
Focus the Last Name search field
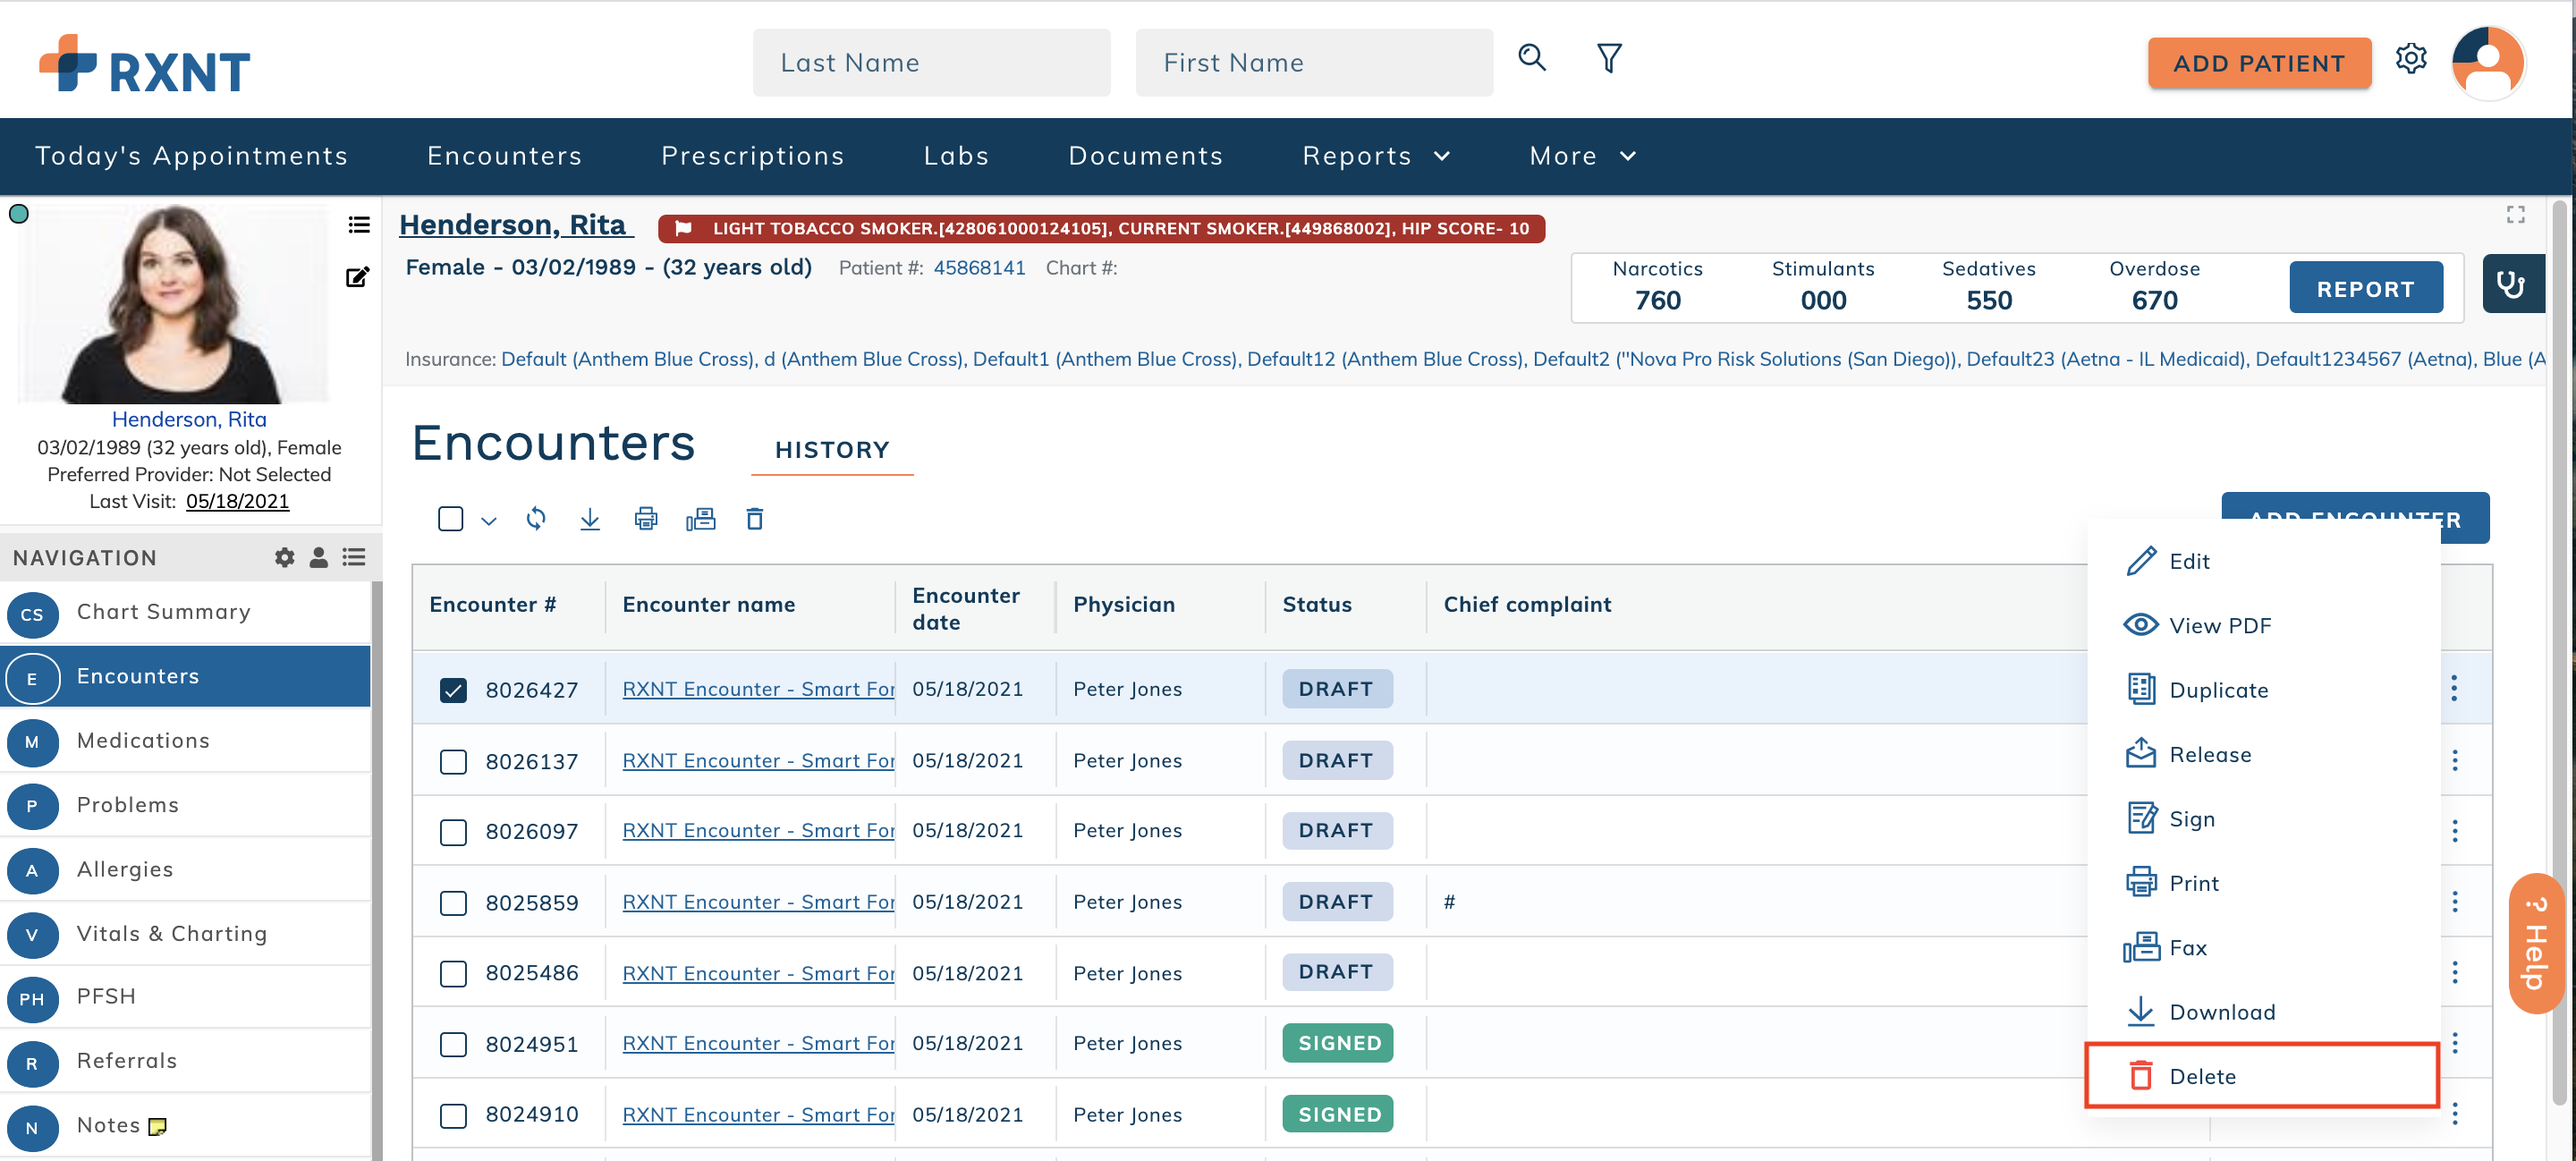[931, 62]
